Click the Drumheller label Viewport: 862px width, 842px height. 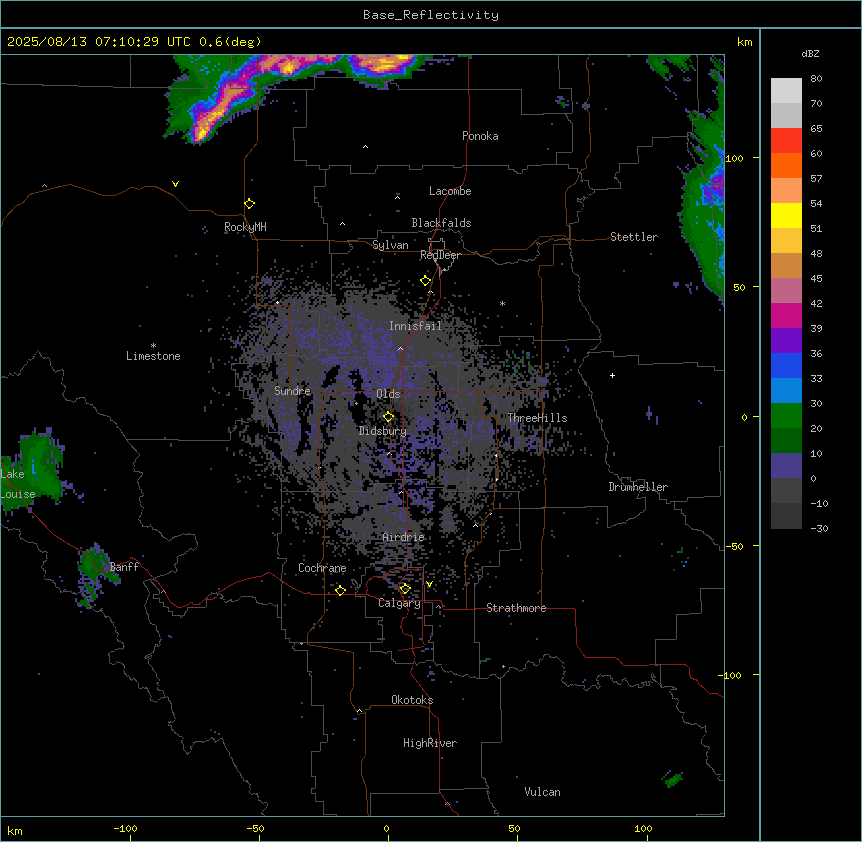tap(638, 487)
